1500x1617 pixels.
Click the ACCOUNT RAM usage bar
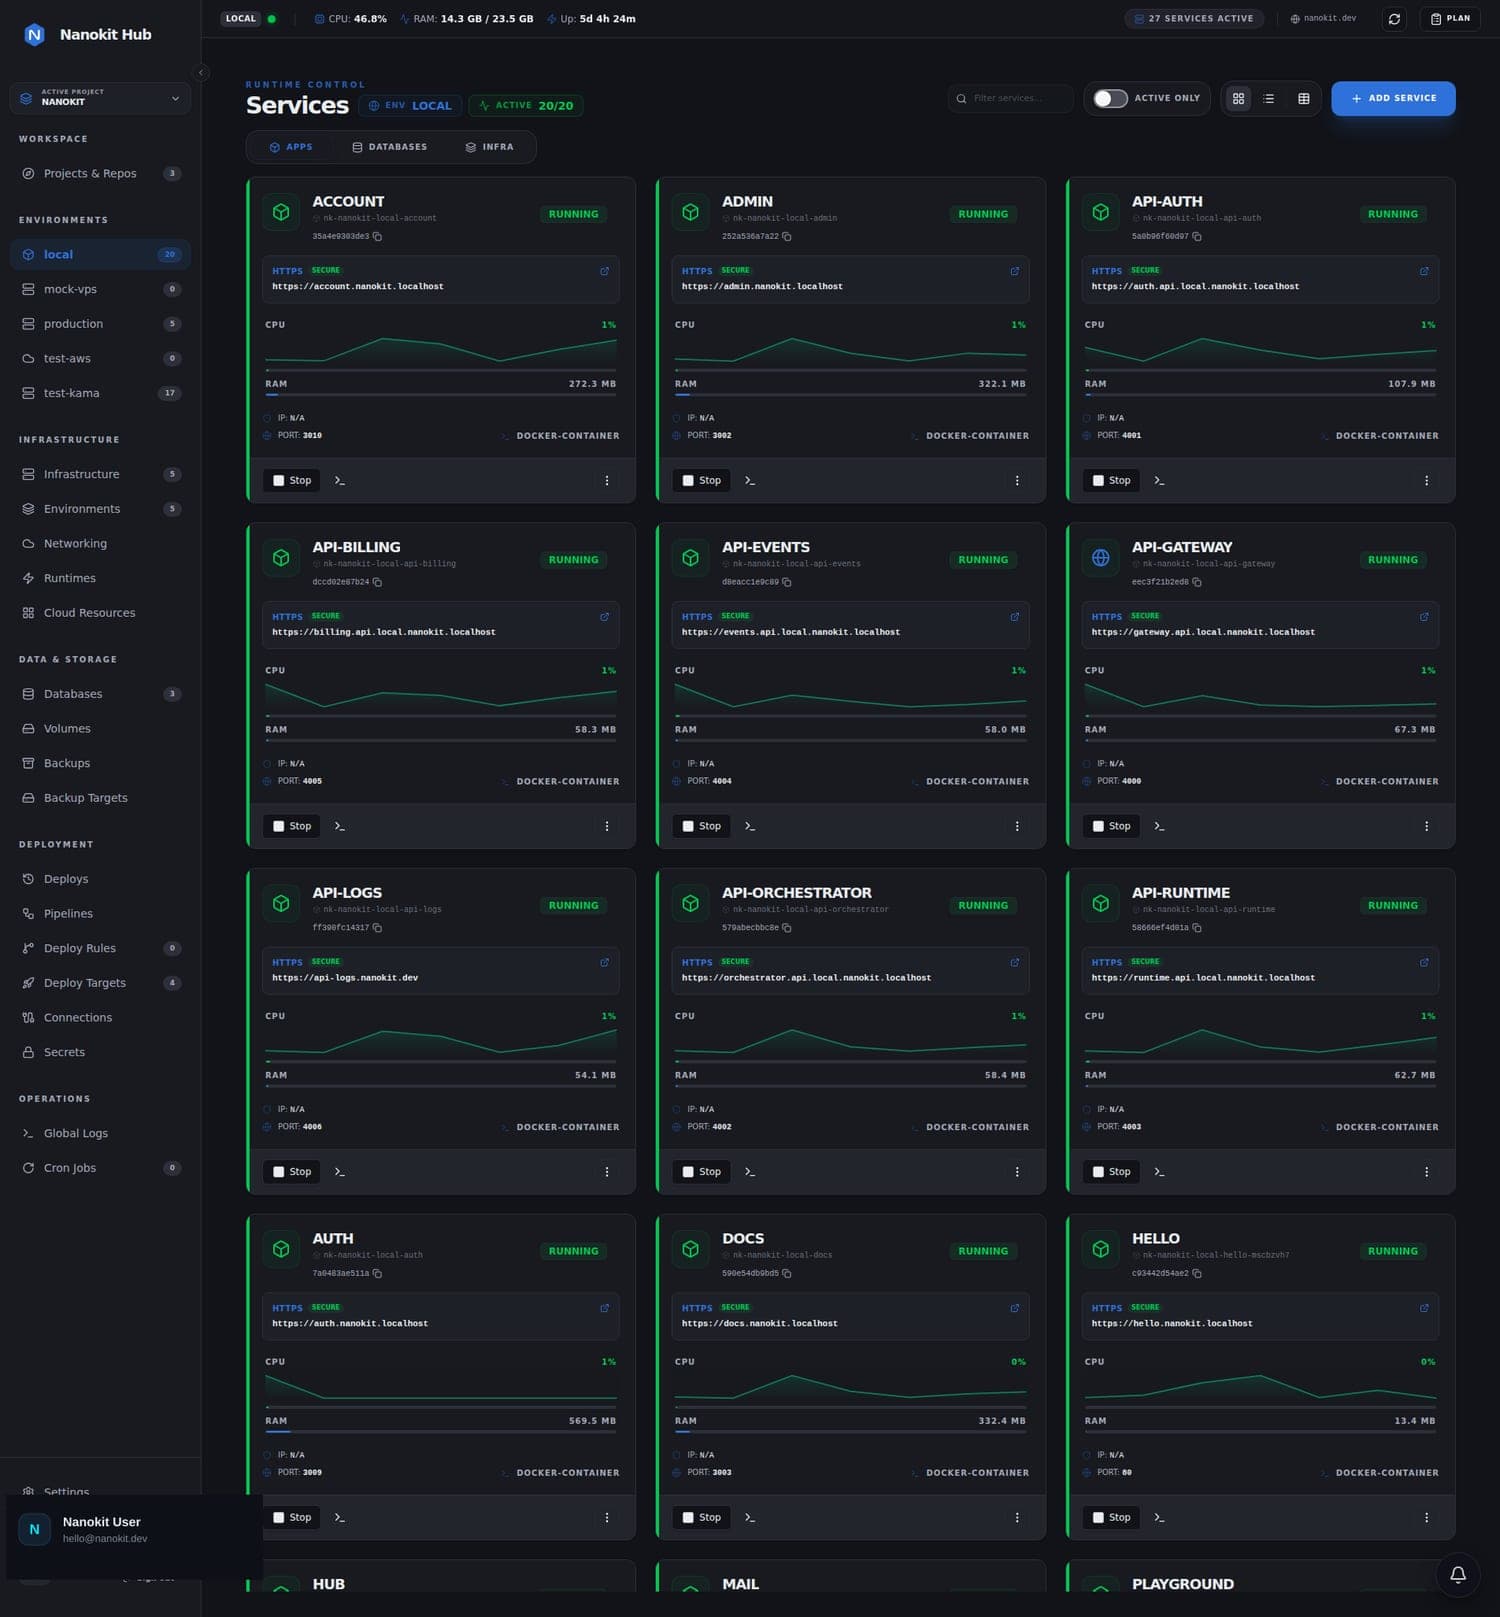point(441,395)
